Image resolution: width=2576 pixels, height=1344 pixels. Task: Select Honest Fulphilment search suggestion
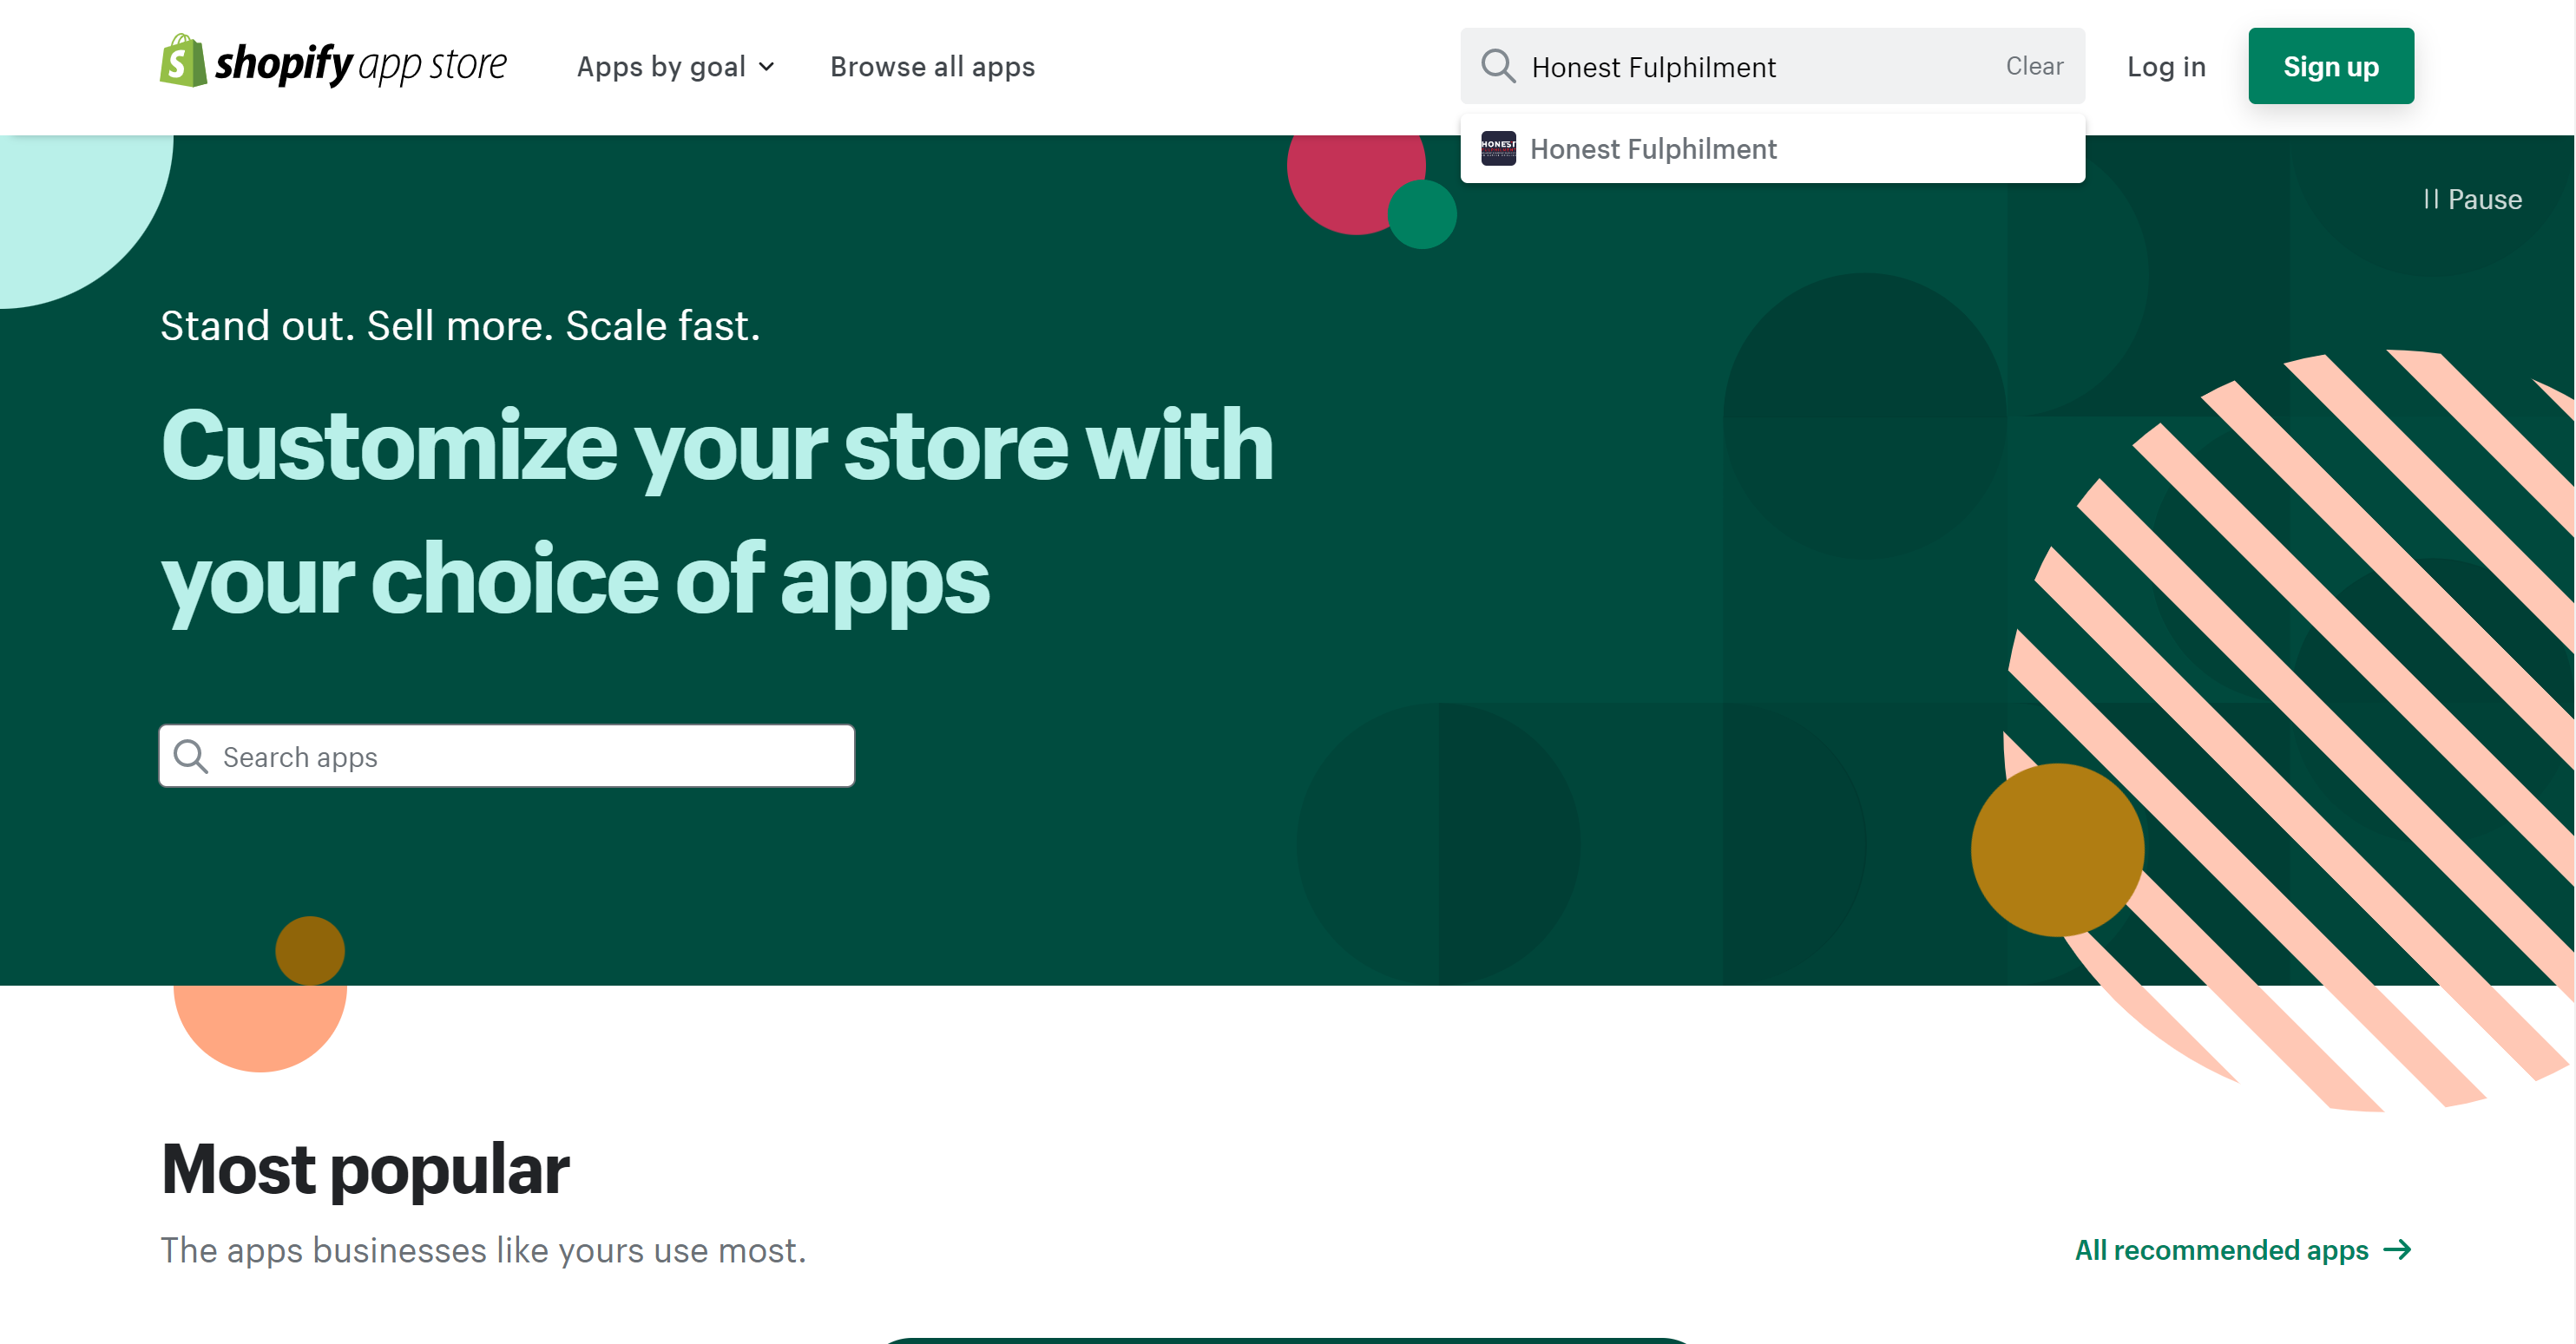[x=1653, y=149]
